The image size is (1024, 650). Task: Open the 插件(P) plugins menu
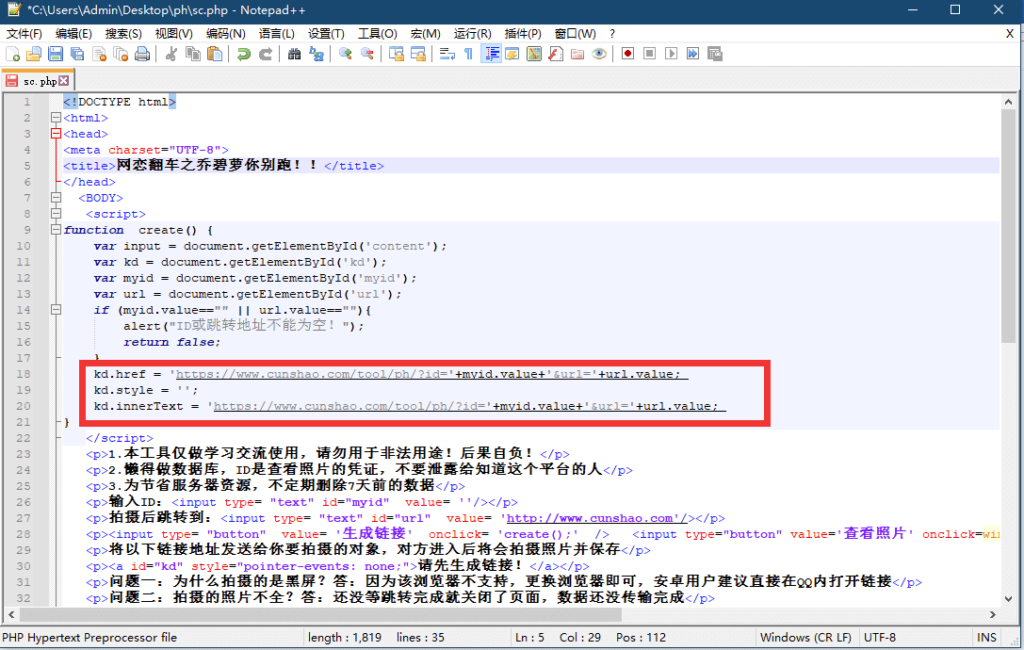click(524, 34)
